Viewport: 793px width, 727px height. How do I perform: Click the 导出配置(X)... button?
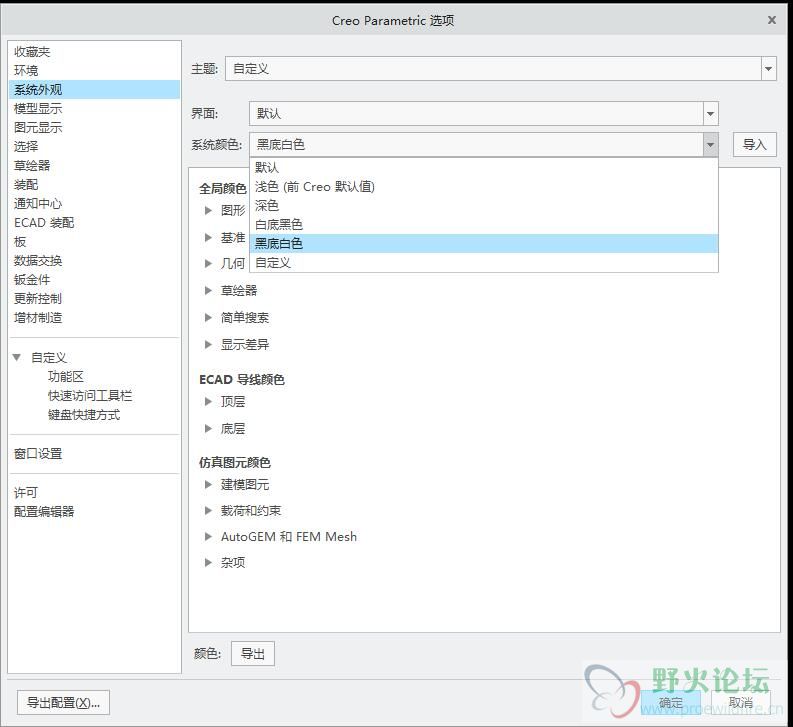pos(63,703)
